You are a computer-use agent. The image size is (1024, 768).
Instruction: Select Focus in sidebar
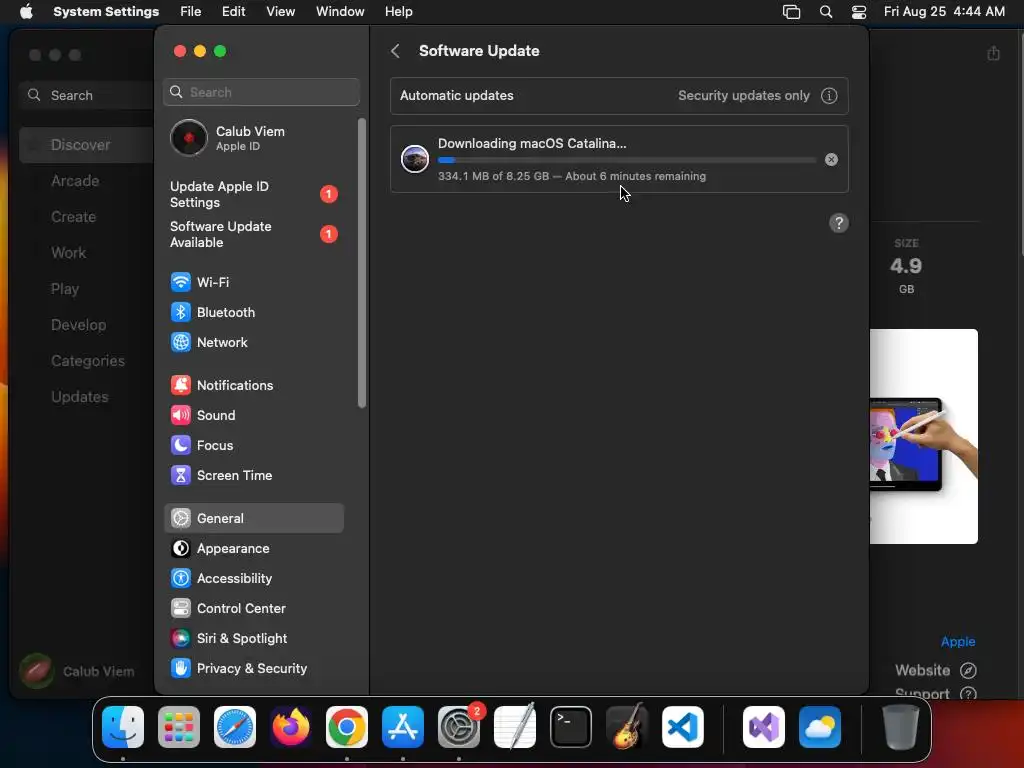click(253, 445)
